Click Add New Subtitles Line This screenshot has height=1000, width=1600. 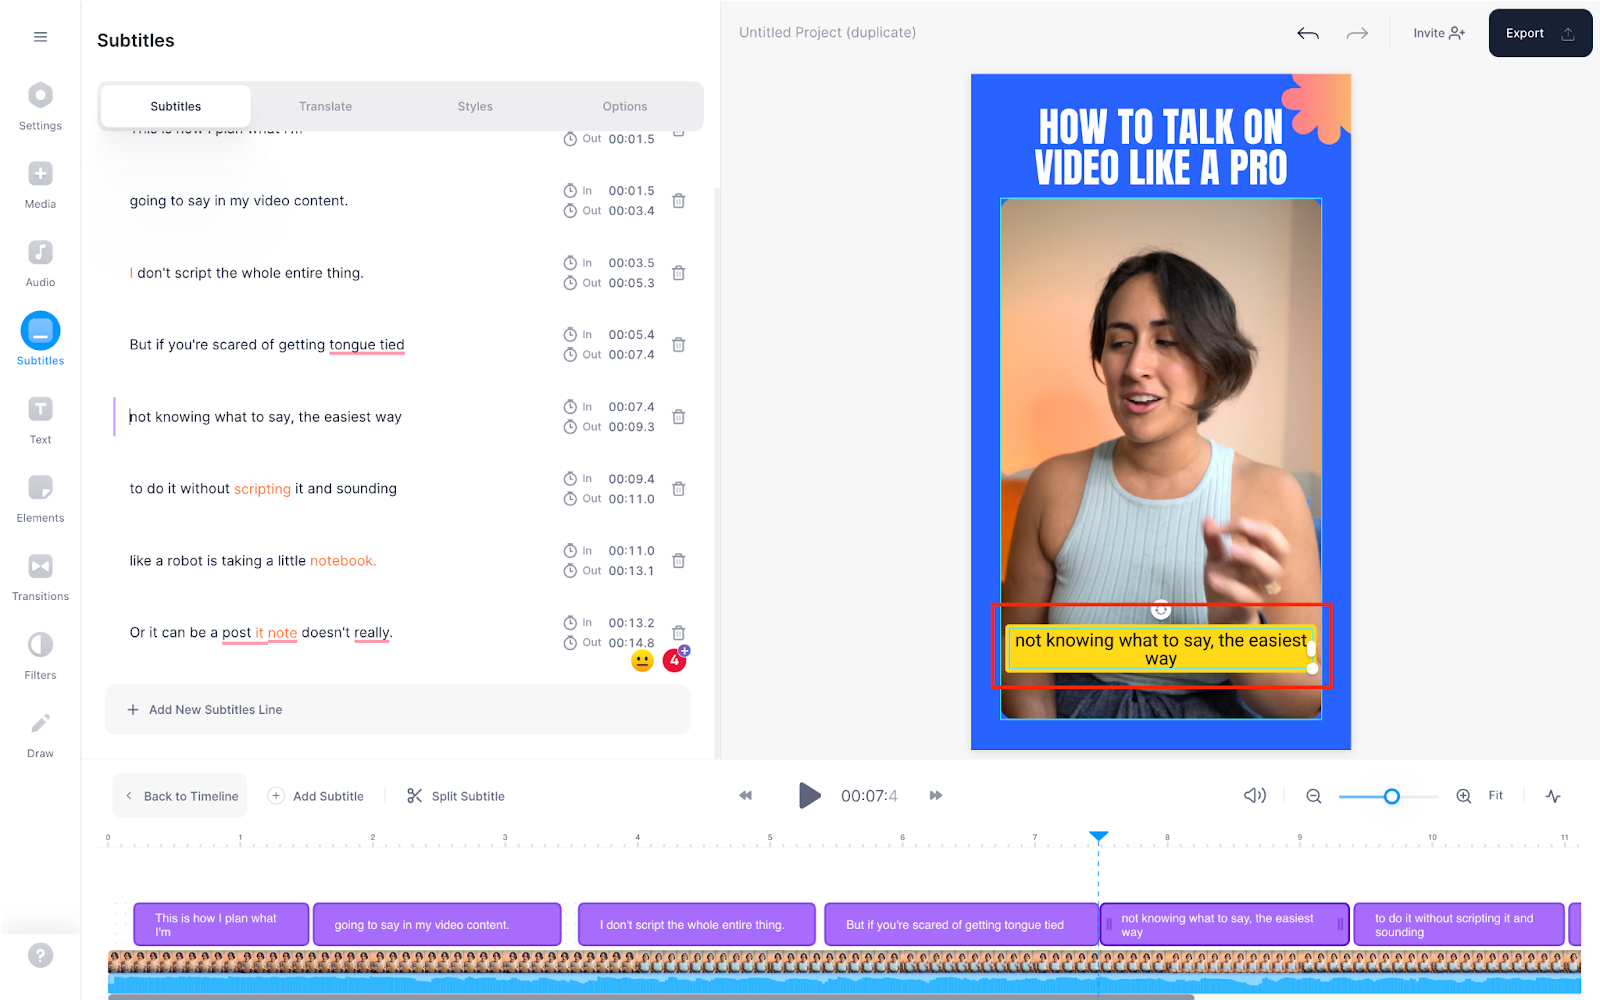click(398, 710)
